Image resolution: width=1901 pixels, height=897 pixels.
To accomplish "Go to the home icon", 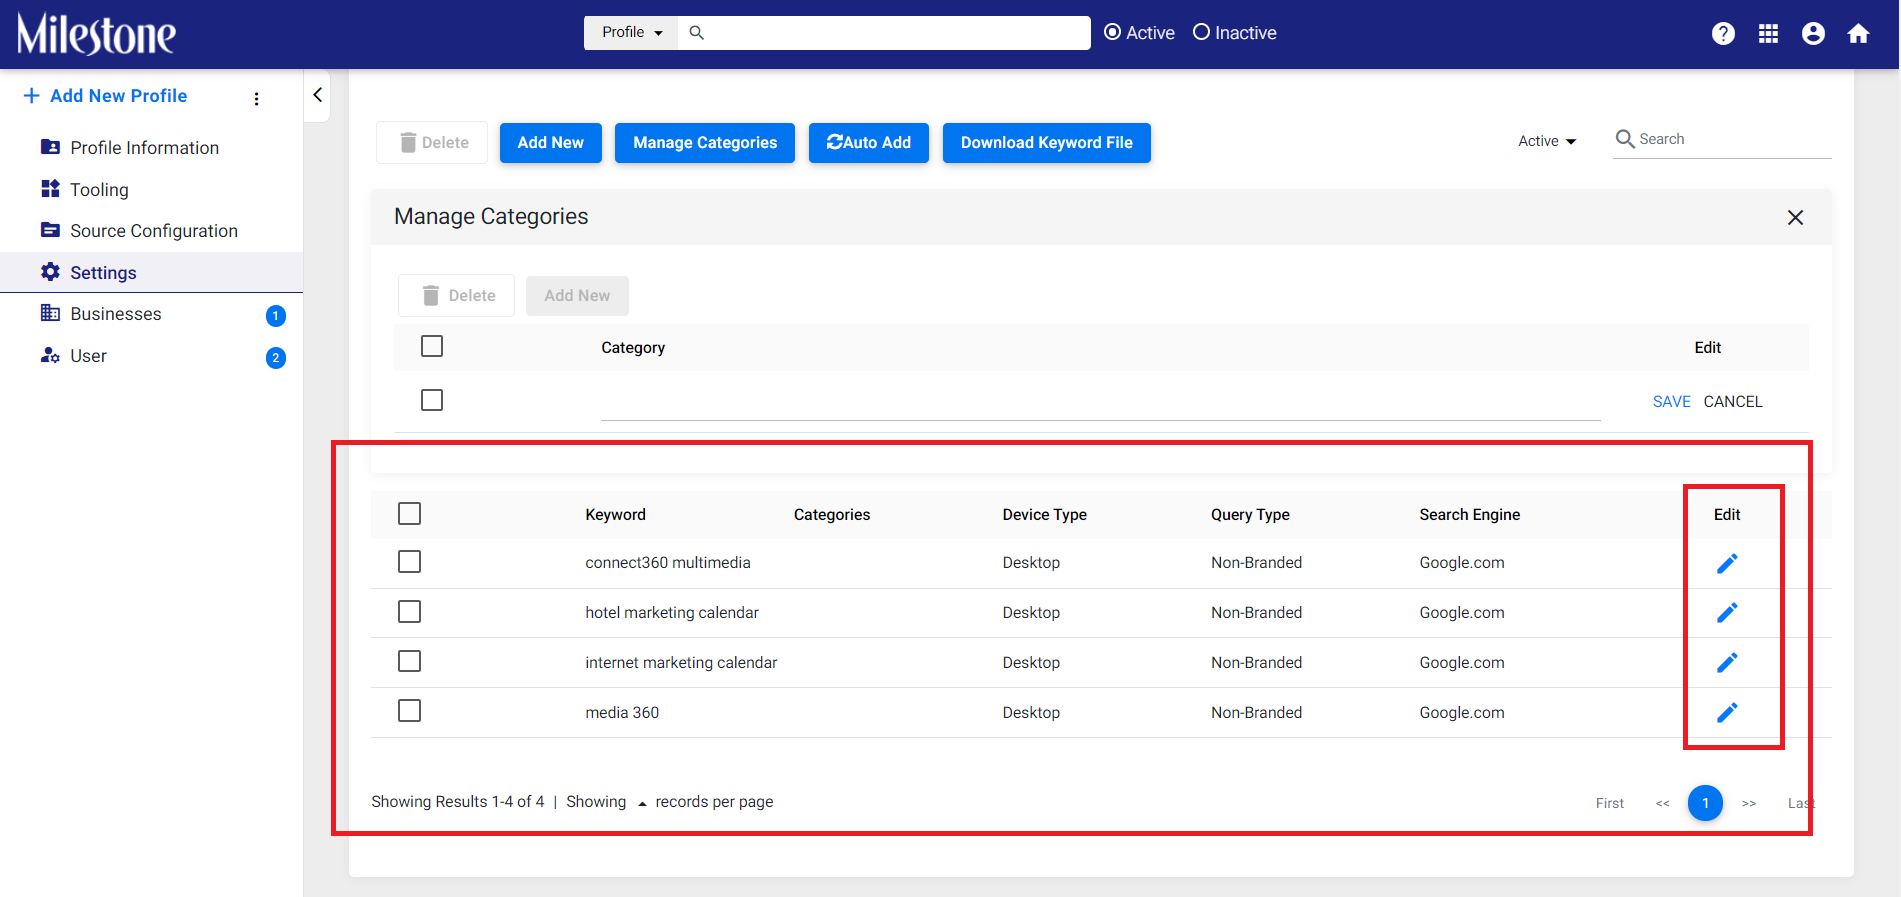I will [1858, 34].
